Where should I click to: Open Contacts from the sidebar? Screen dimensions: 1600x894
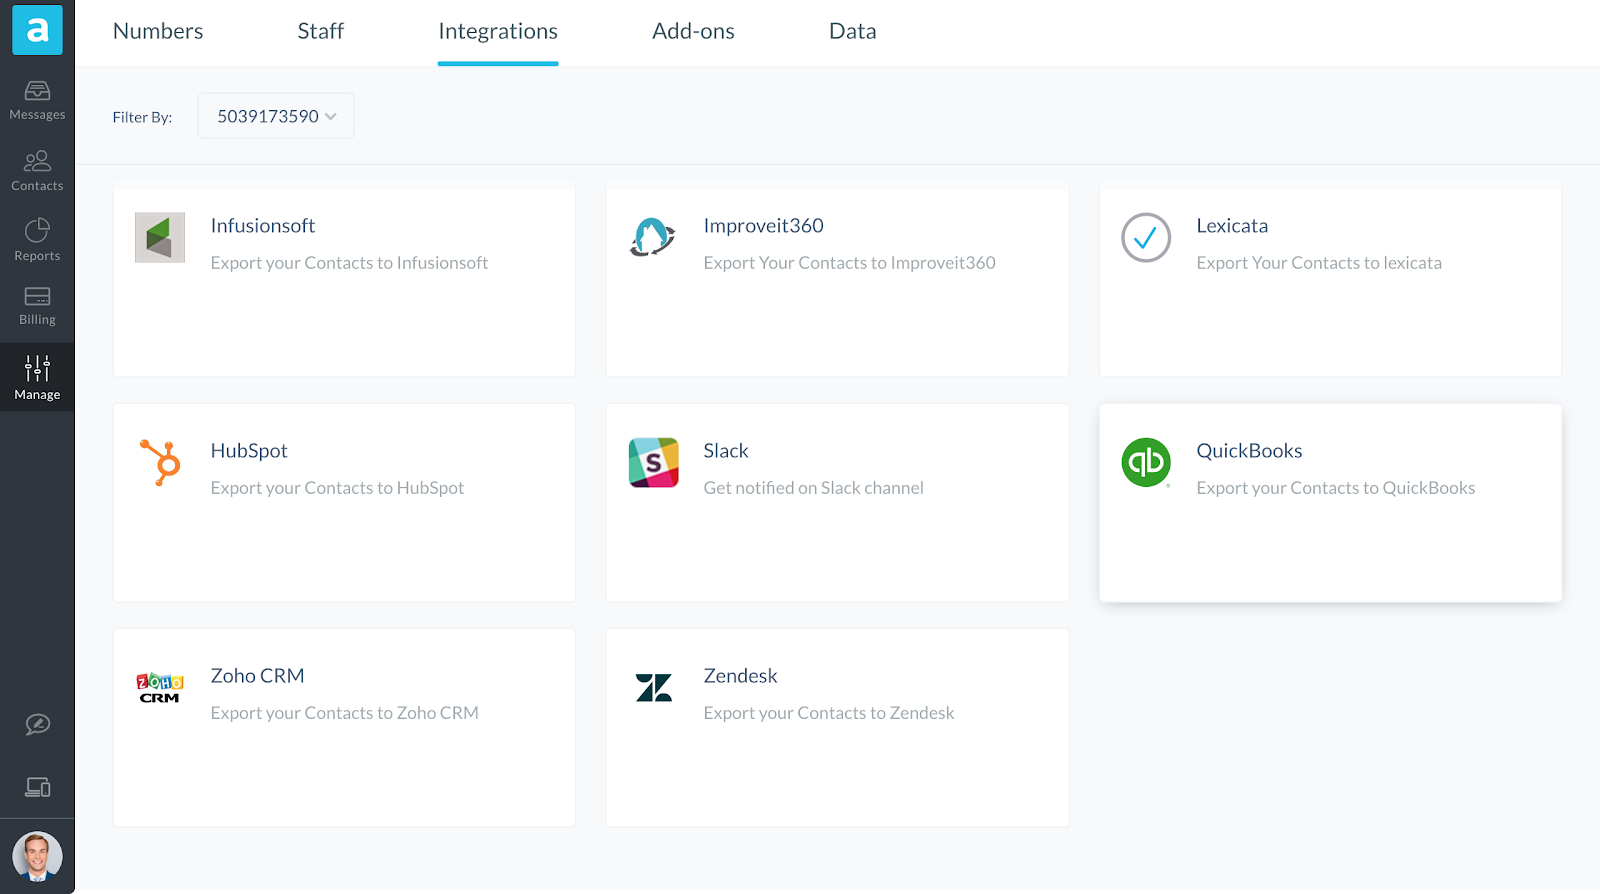(37, 171)
